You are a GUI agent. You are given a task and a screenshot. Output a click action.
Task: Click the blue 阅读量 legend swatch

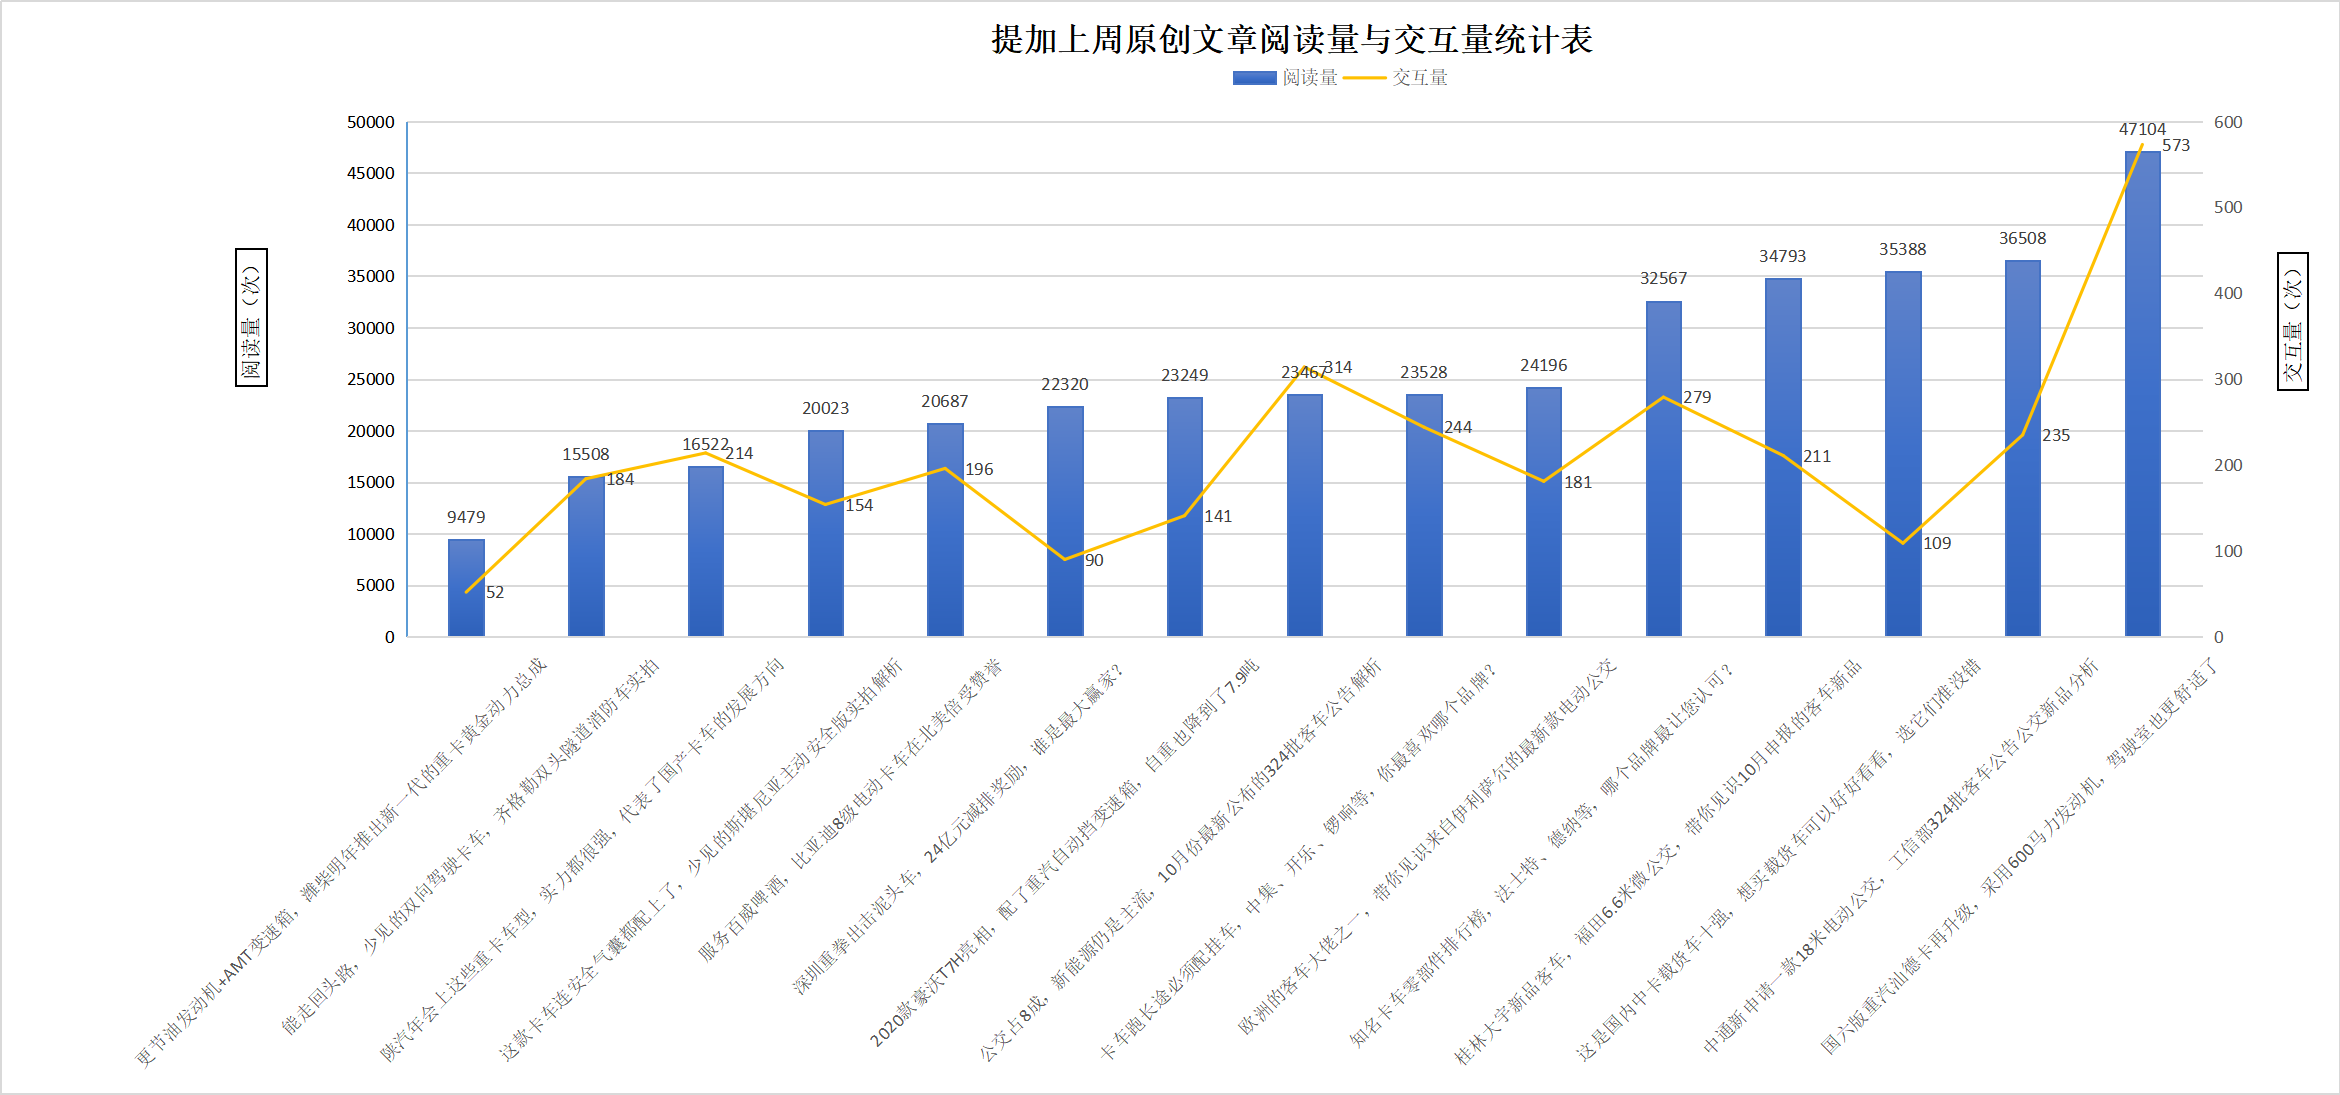point(1254,78)
